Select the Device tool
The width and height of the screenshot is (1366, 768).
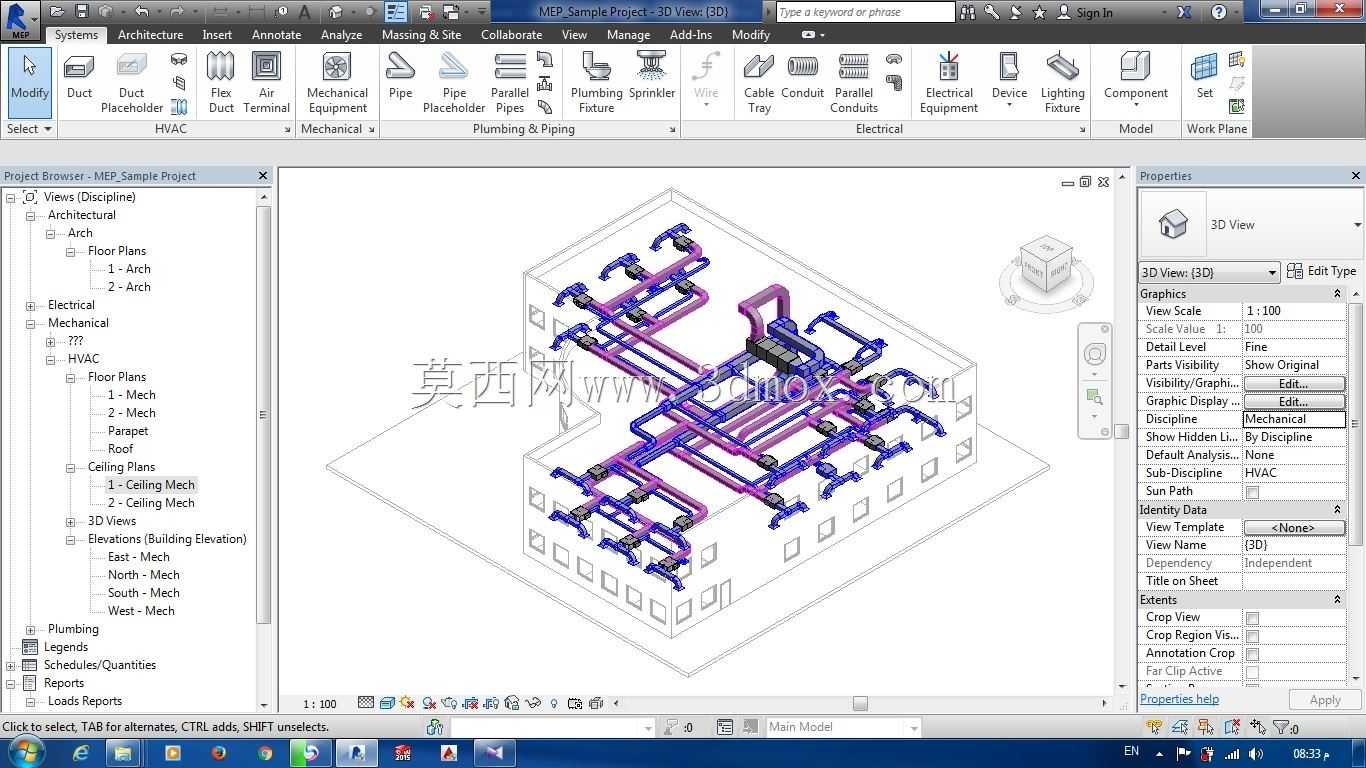[x=1009, y=78]
